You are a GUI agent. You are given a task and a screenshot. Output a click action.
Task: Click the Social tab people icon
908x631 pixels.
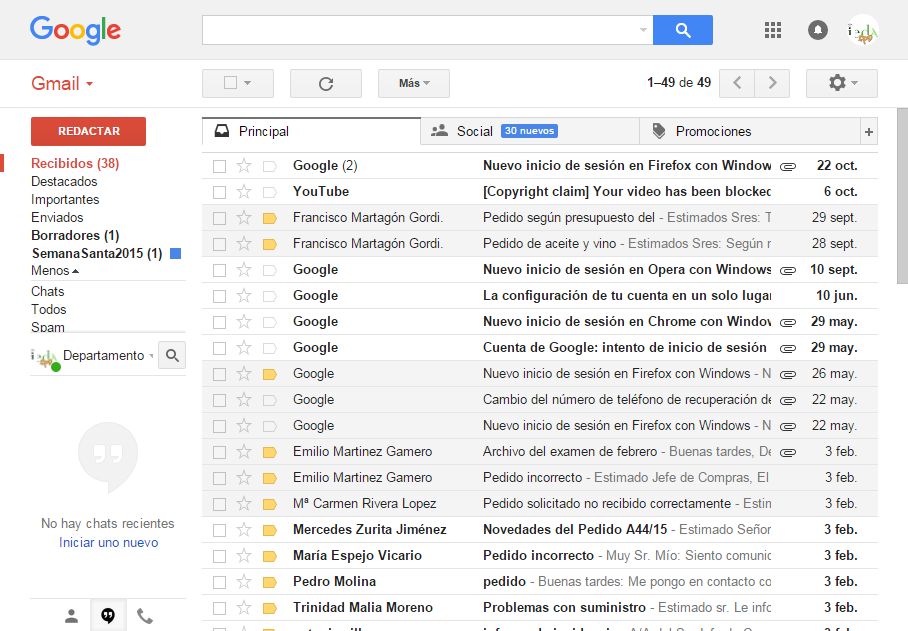pos(440,131)
